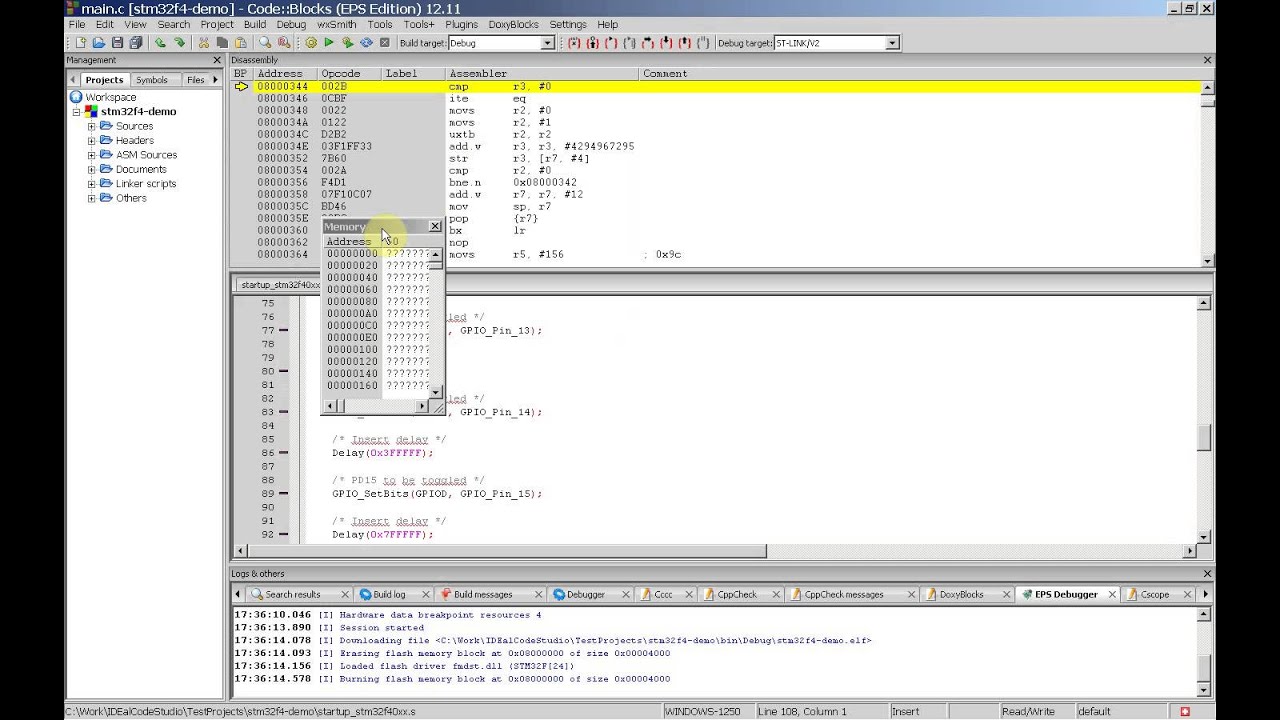This screenshot has width=1280, height=720.
Task: Open the Debug target ST-LINK/V2 dropdown
Action: [x=892, y=43]
